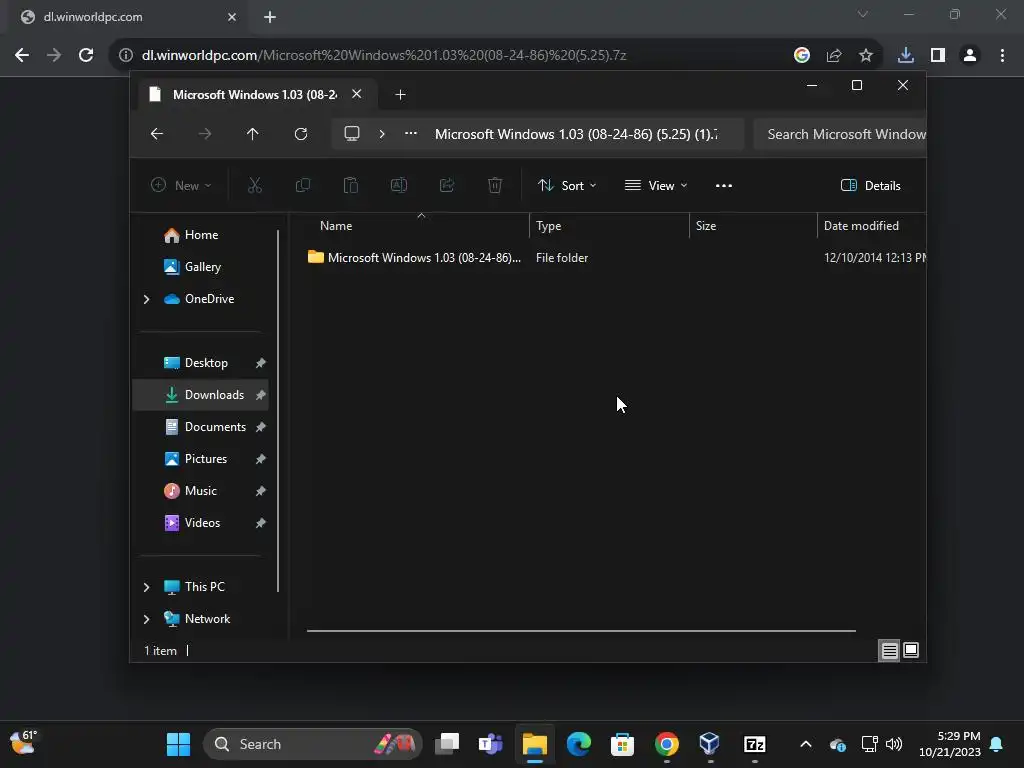Share this page icon in Chrome
This screenshot has height=768, width=1024.
[834, 56]
